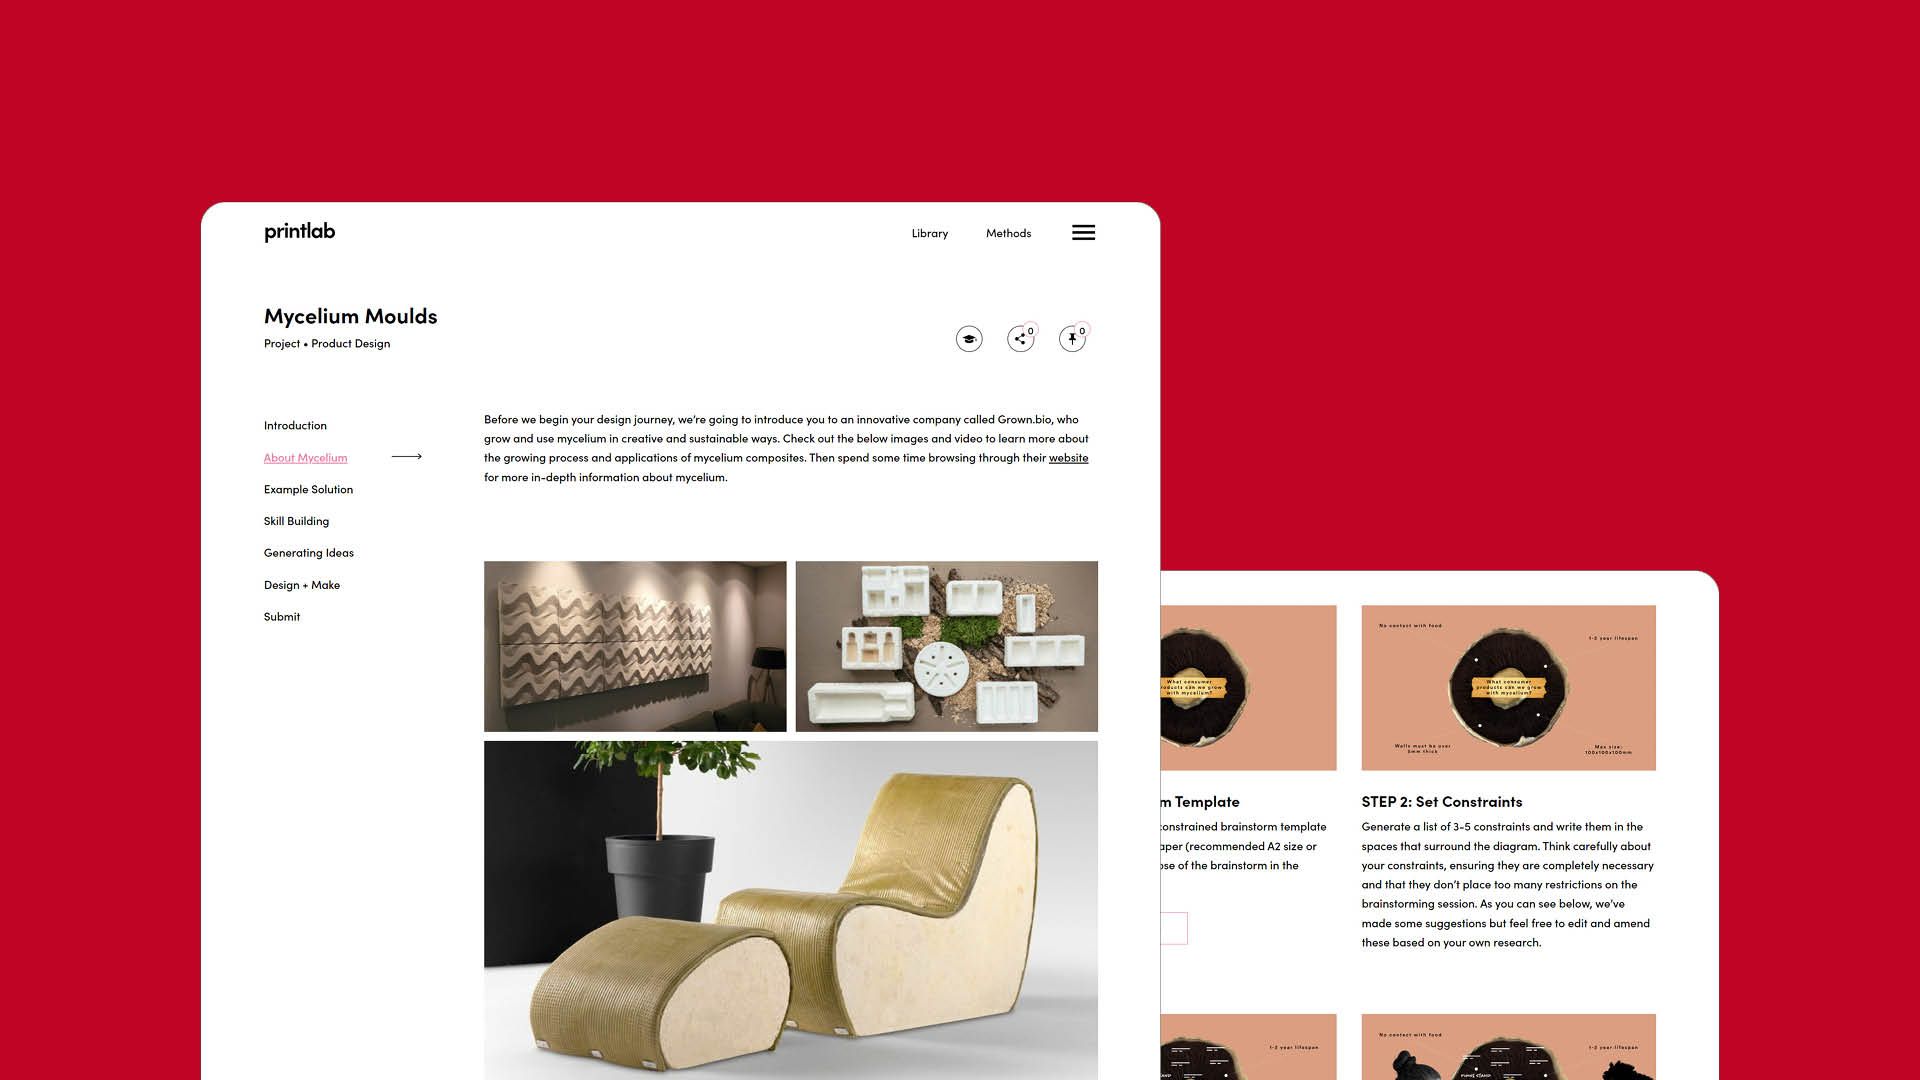Click the share icon button
This screenshot has height=1080, width=1920.
click(x=1021, y=338)
